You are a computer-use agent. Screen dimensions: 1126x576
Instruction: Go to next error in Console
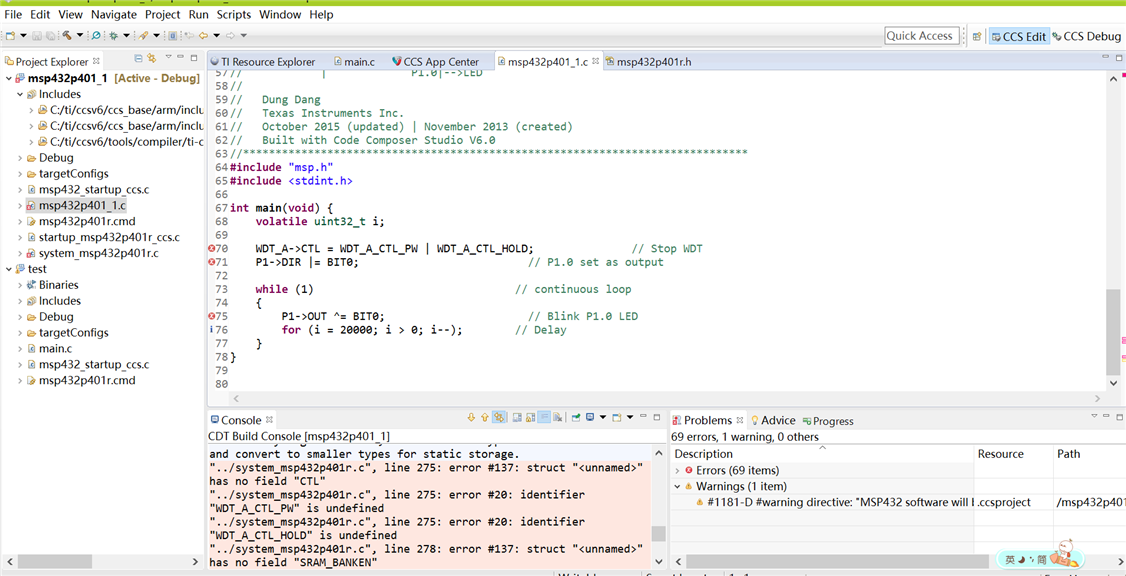point(471,417)
